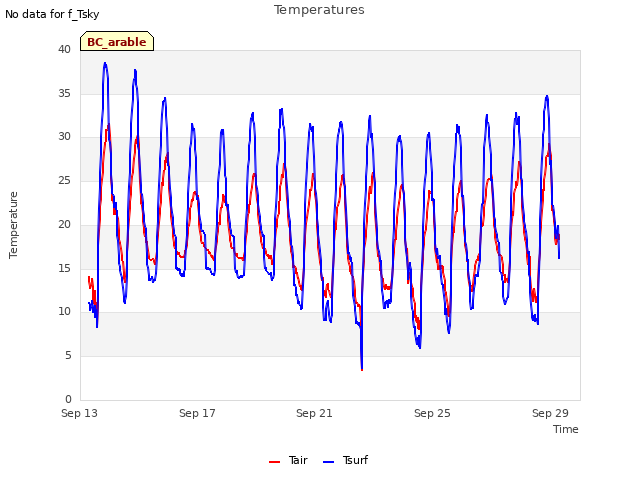The height and width of the screenshot is (480, 640).
Task: Toggle the Tair series in the legend
Action: [288, 460]
